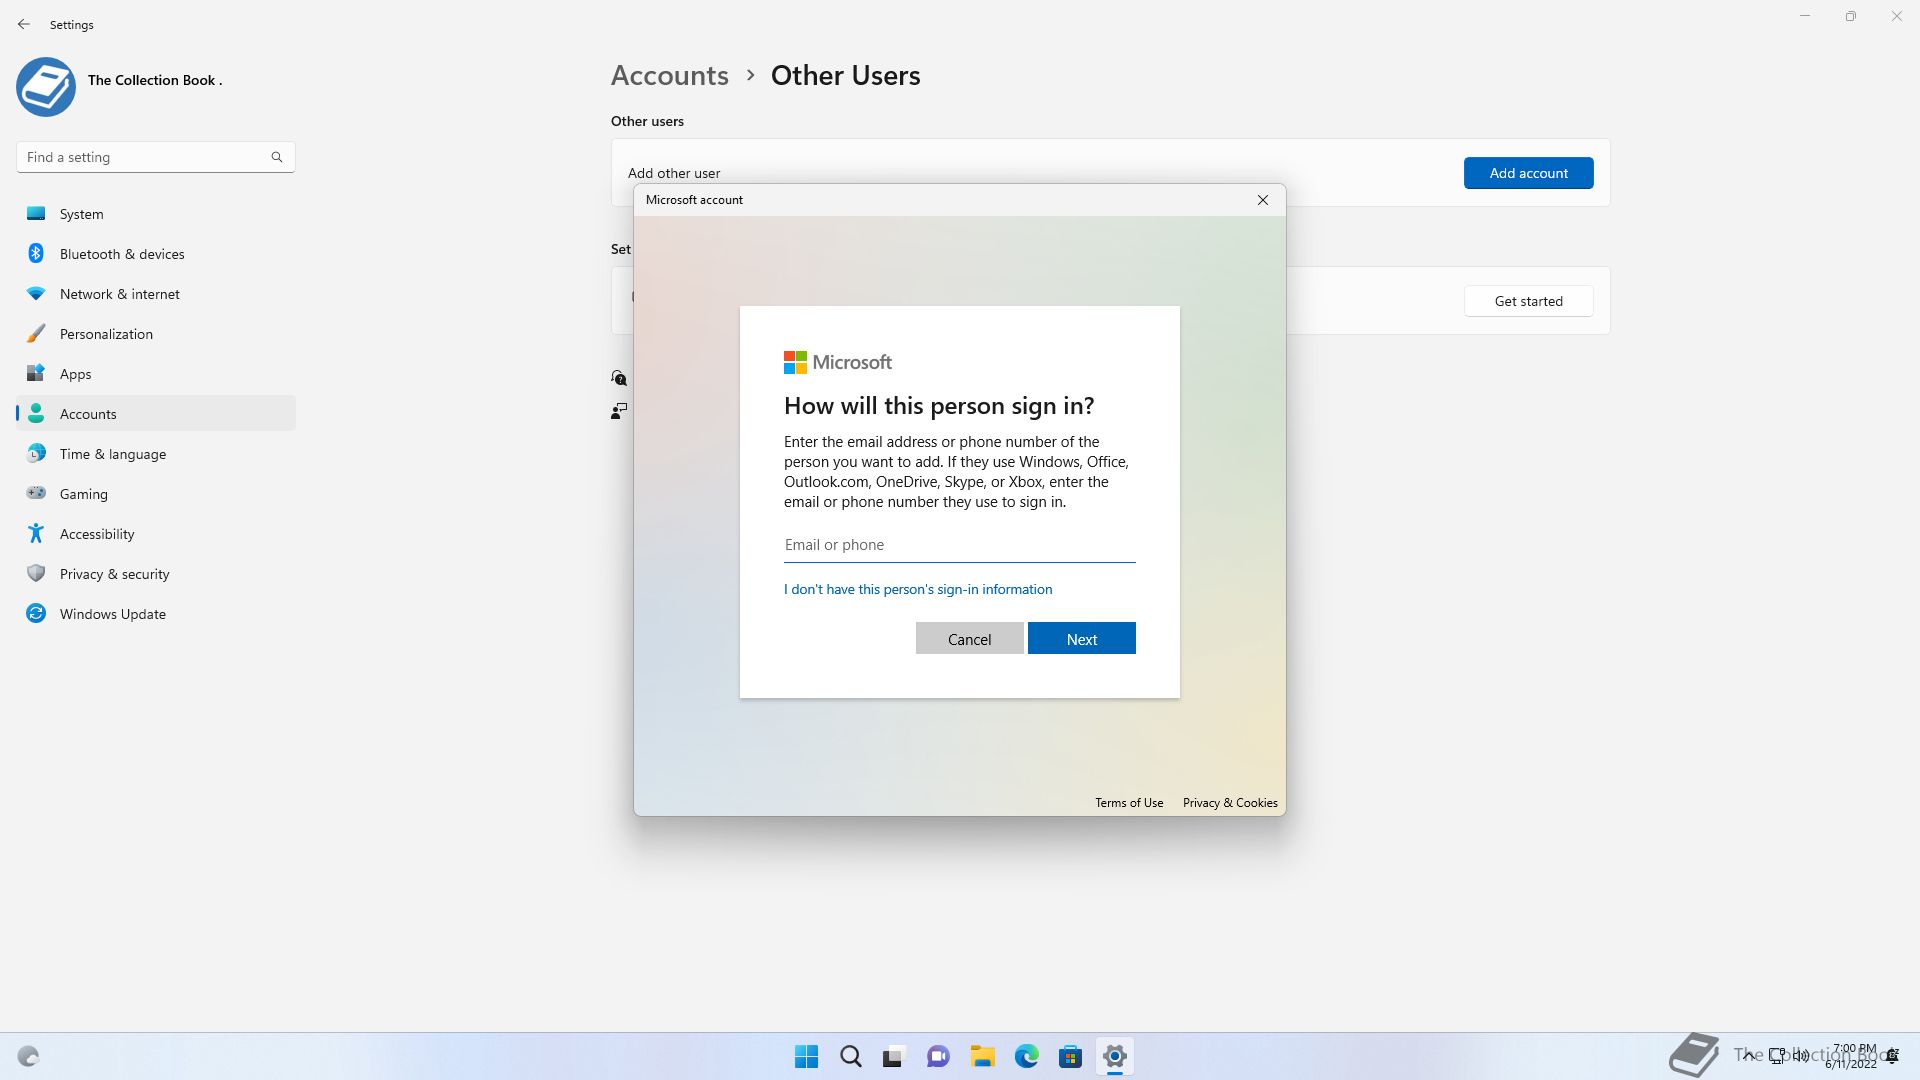Focus the Find a setting search box
1920x1080 pixels.
click(155, 157)
